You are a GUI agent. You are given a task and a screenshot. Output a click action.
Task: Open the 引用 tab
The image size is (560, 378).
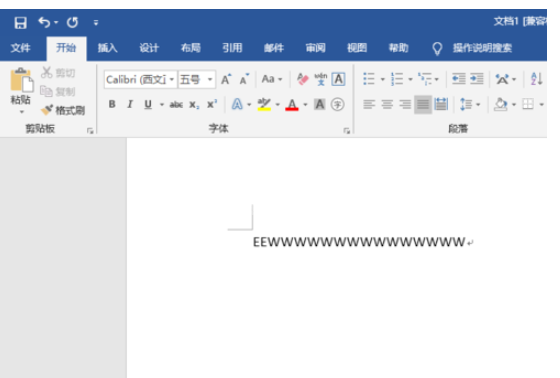pos(232,48)
